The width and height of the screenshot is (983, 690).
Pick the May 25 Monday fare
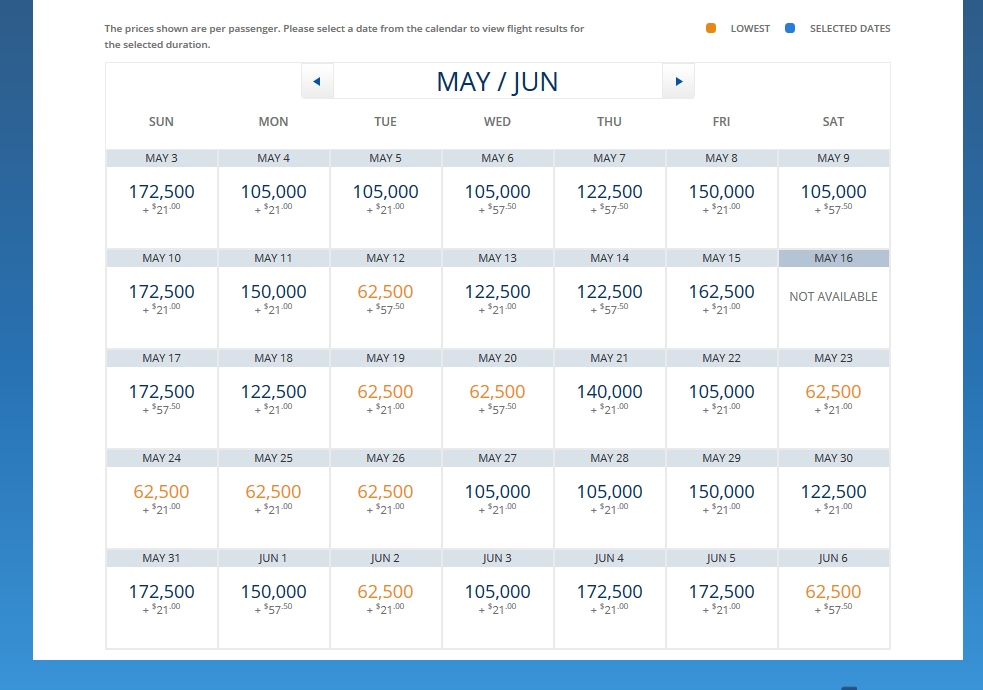(x=273, y=497)
